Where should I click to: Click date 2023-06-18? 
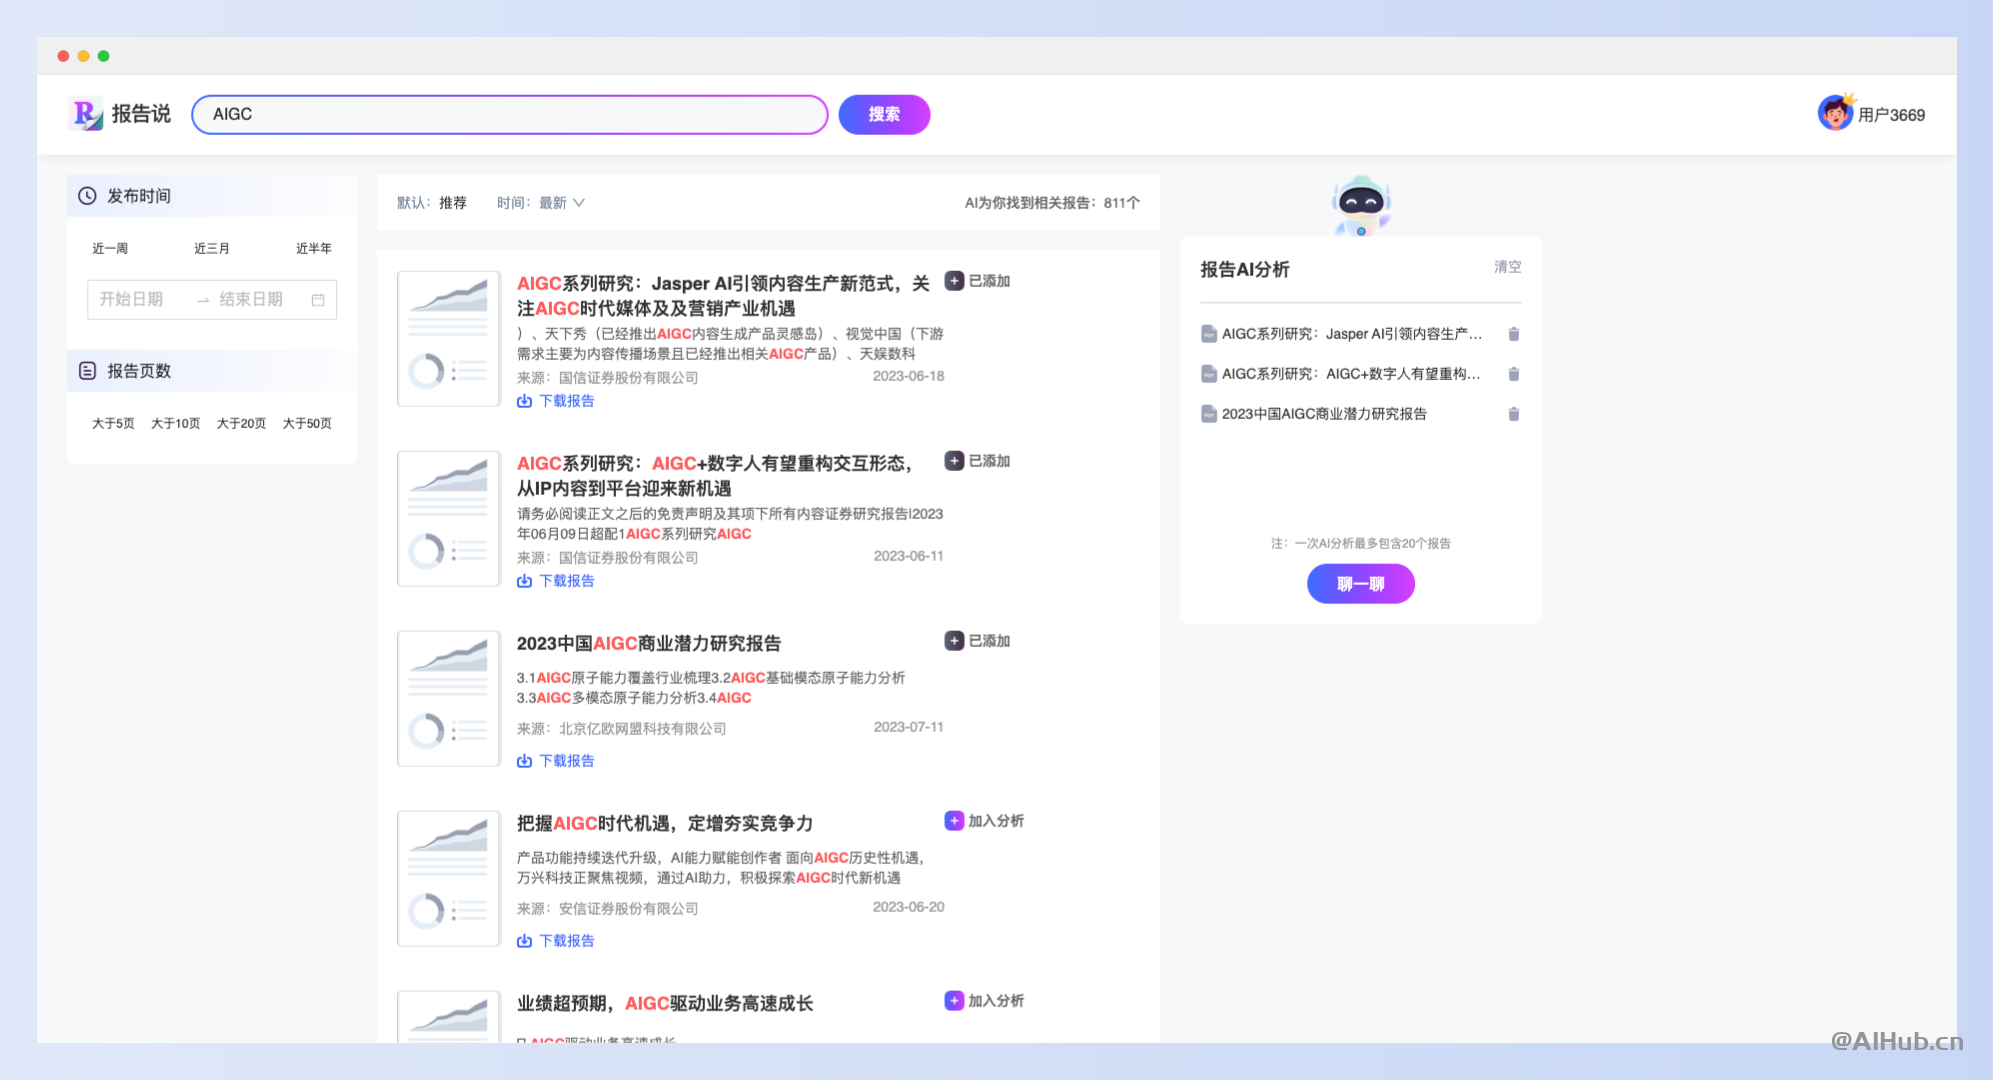coord(908,376)
